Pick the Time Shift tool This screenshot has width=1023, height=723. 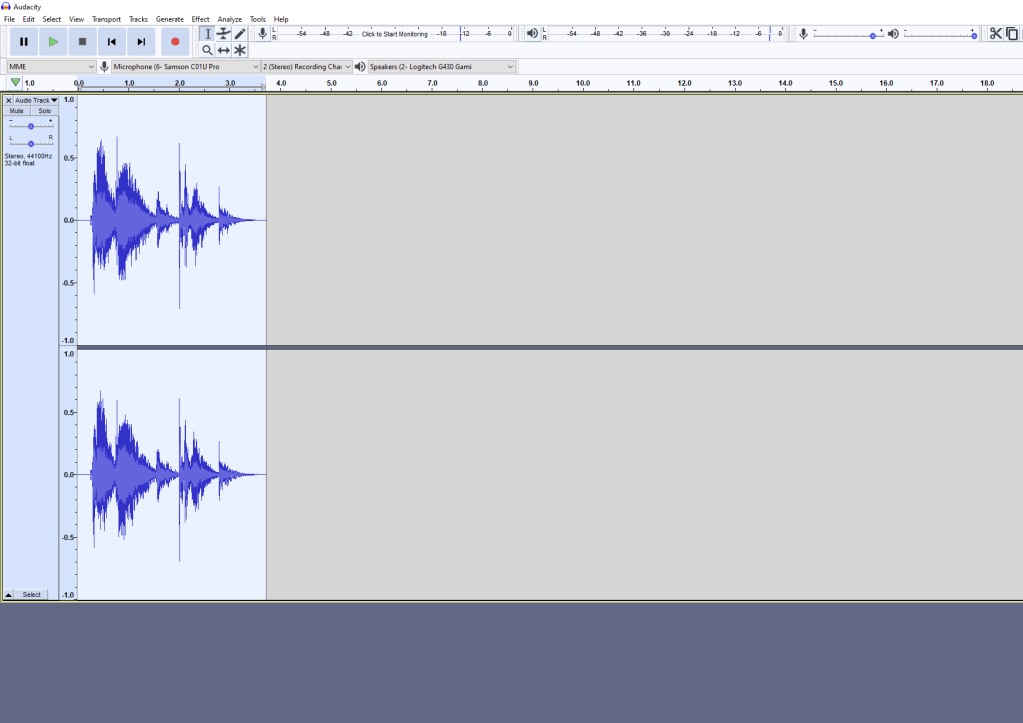click(224, 50)
